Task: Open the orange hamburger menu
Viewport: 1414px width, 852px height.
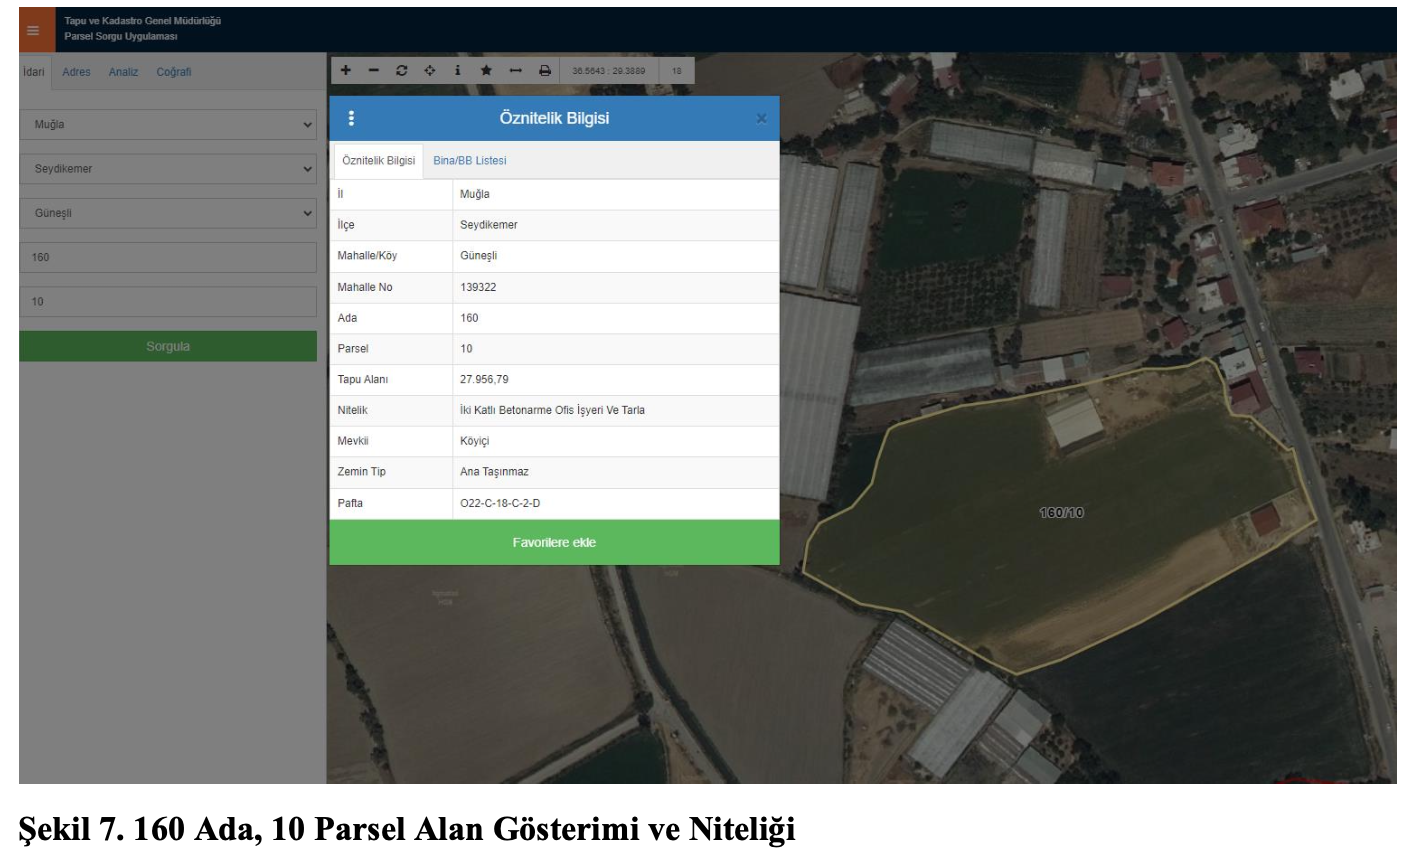Action: tap(33, 31)
